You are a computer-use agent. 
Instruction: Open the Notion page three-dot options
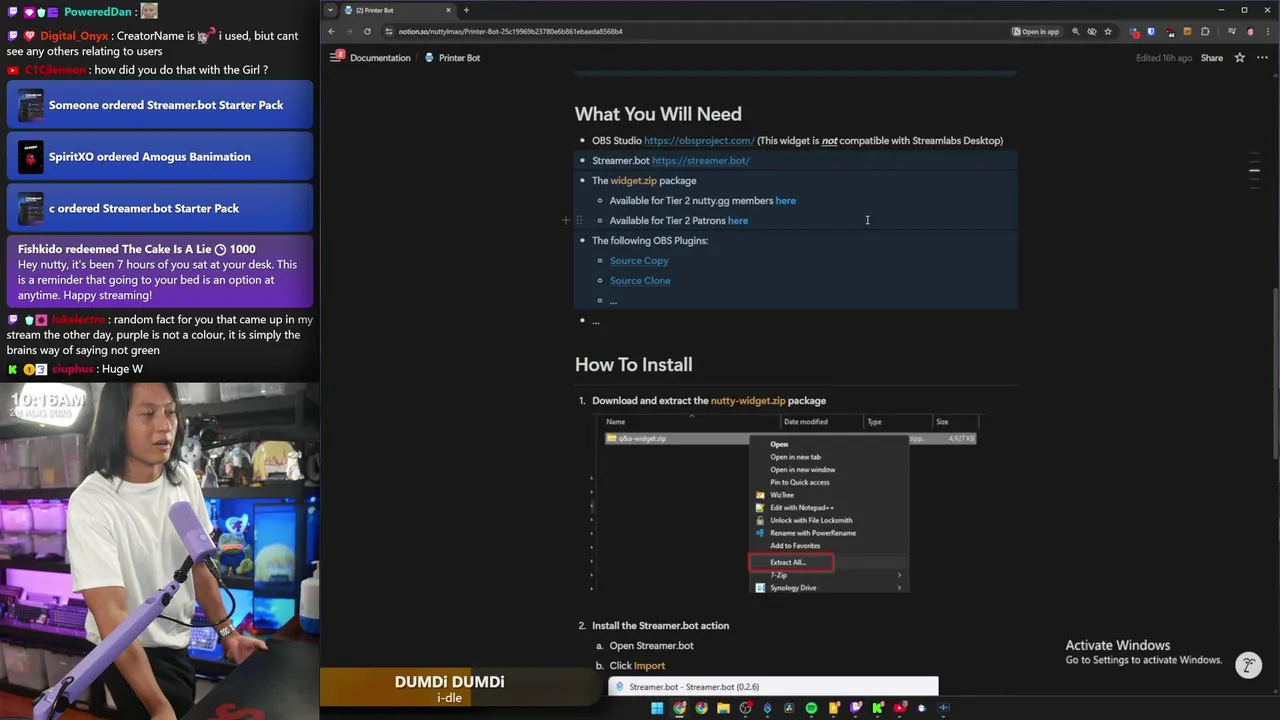coord(1262,58)
